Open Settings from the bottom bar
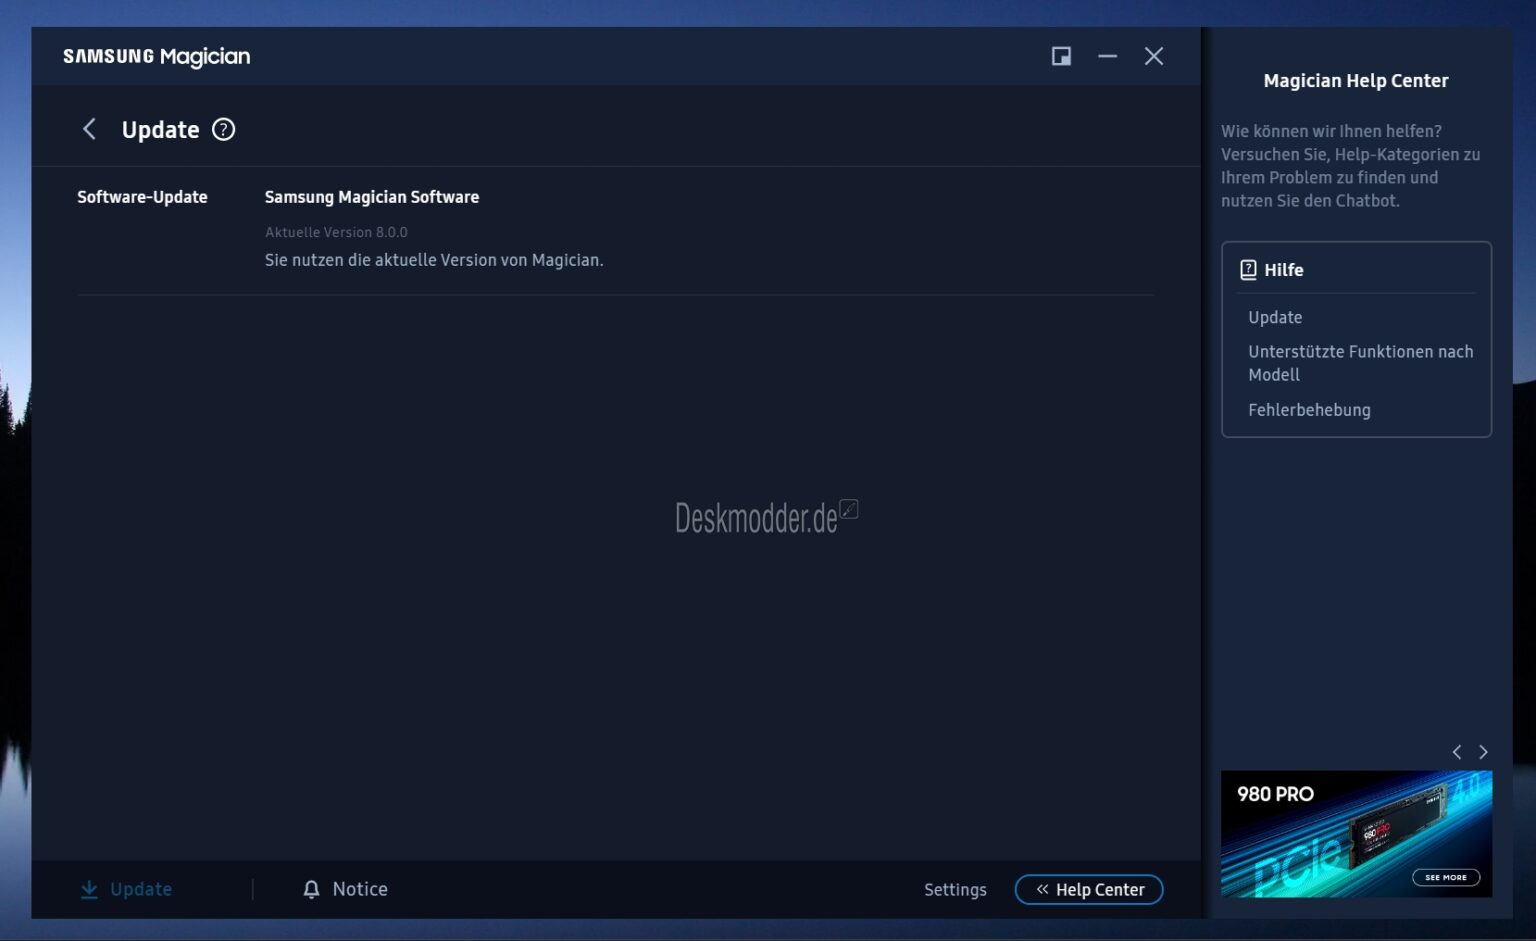1536x941 pixels. click(x=955, y=889)
